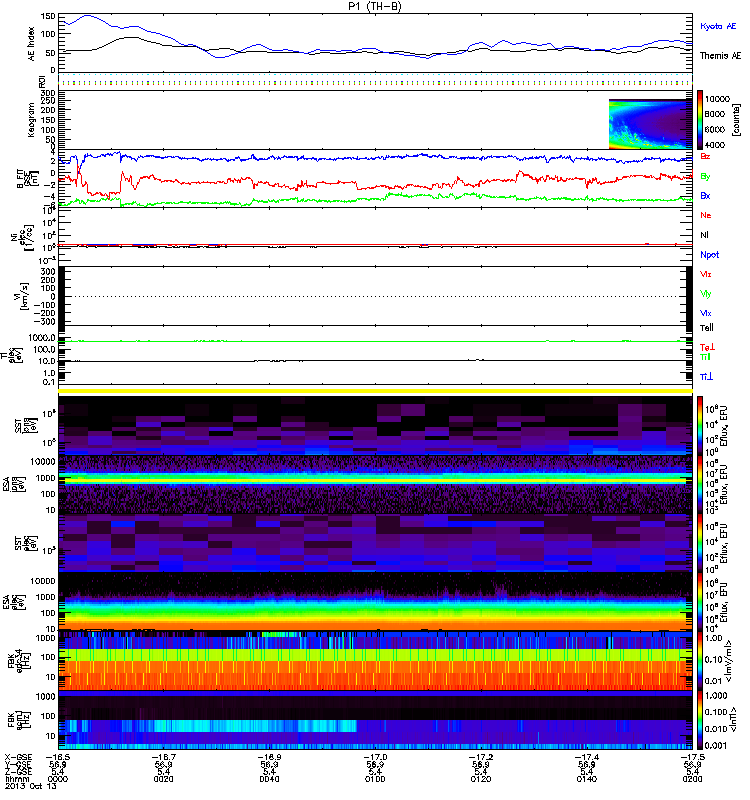Click the date label "2013 Oct 13"
This screenshot has height=800, width=750.
(31, 786)
